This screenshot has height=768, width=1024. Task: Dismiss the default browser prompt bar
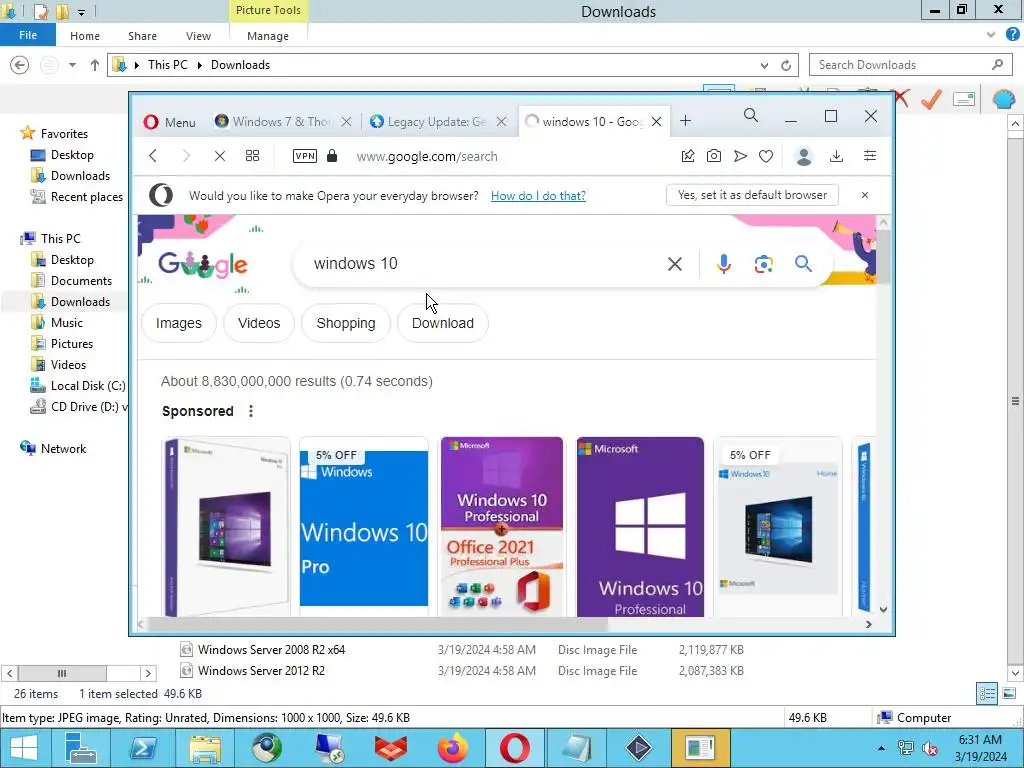pyautogui.click(x=865, y=195)
